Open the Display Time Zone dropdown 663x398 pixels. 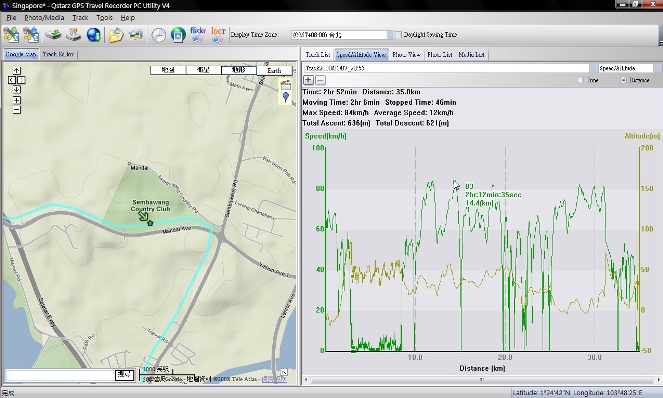390,35
